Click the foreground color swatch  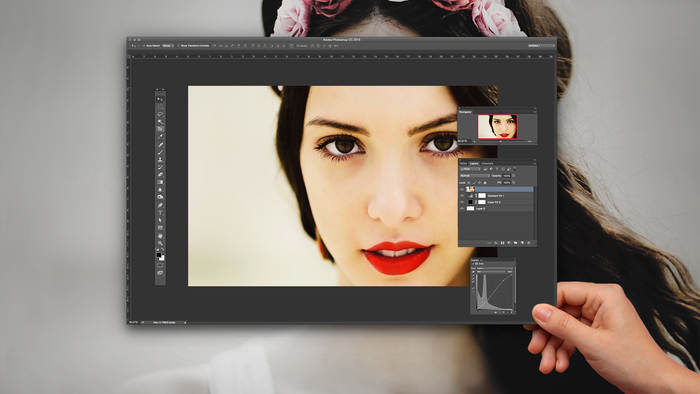(x=158, y=255)
